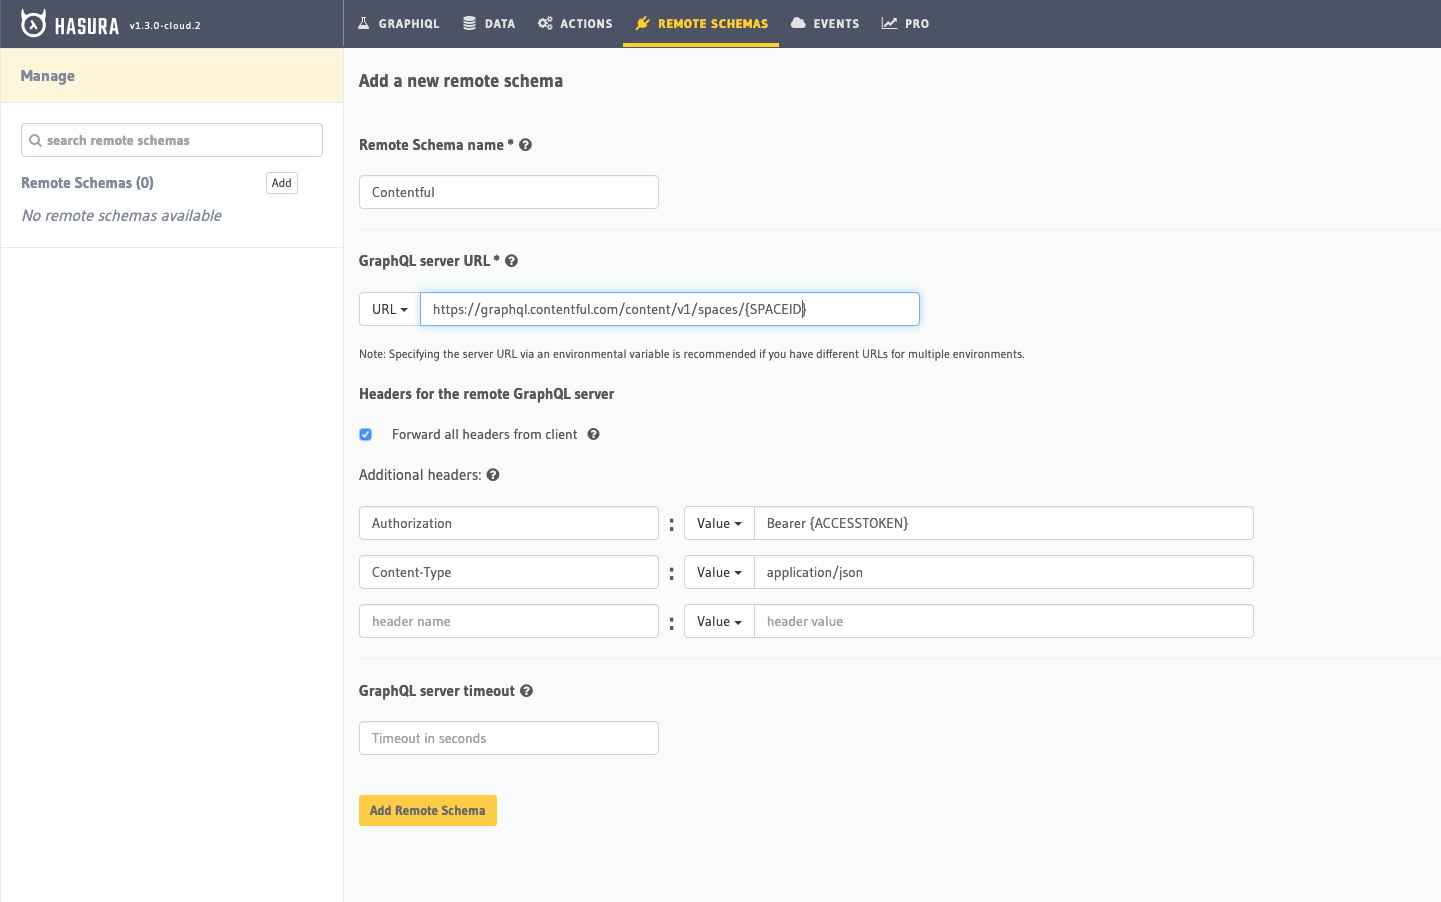This screenshot has width=1441, height=902.
Task: Click the Timeout in seconds field
Action: pos(509,738)
